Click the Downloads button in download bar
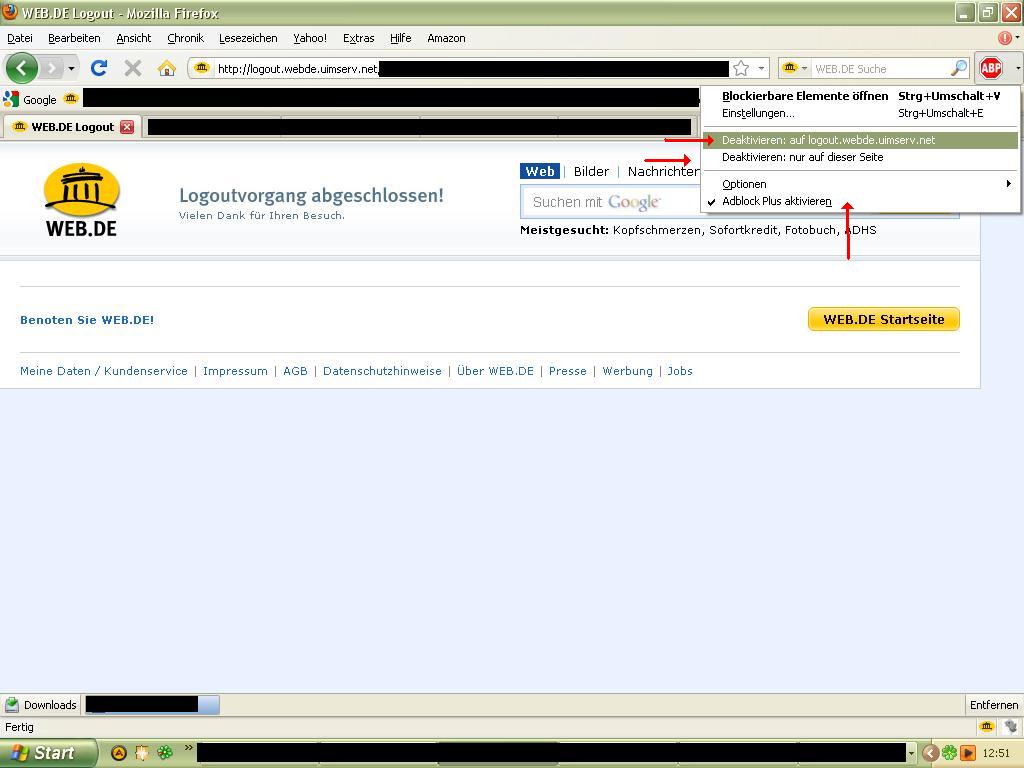The width and height of the screenshot is (1024, 768). [x=40, y=705]
